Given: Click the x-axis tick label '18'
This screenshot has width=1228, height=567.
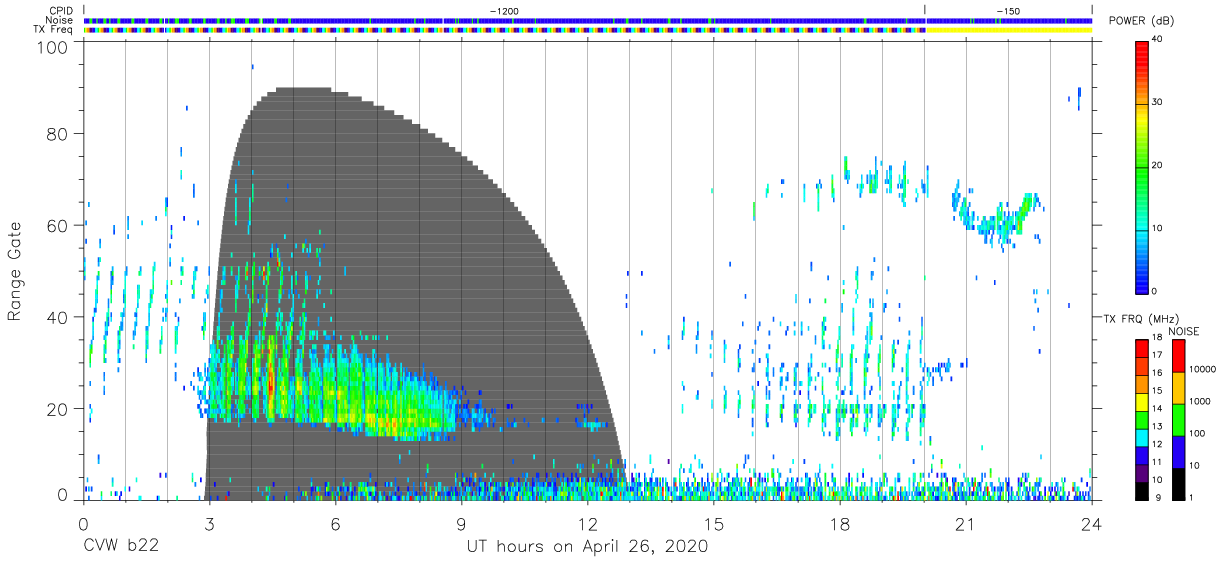Looking at the screenshot, I should coord(839,524).
